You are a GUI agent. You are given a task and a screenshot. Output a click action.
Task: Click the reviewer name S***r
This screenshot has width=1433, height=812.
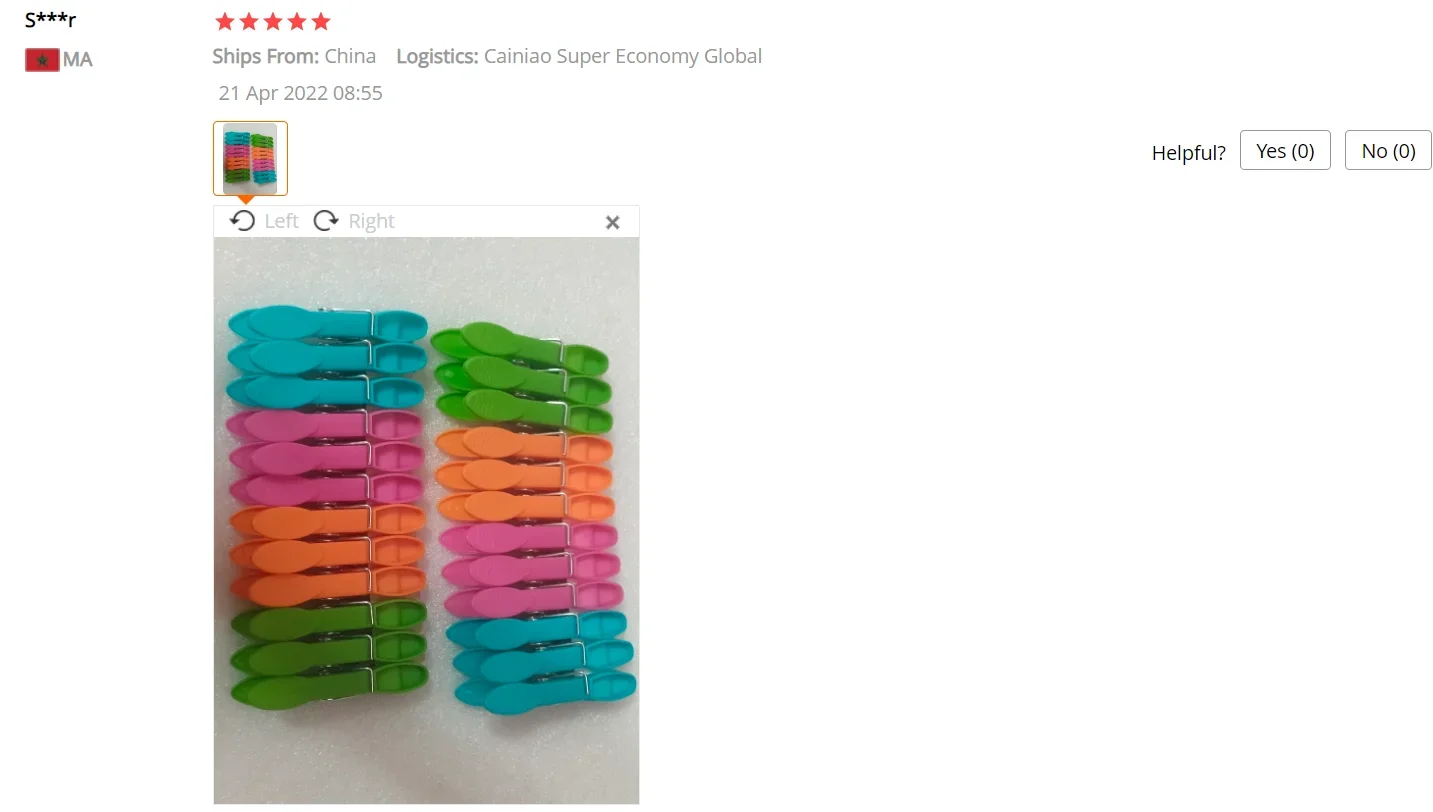[50, 20]
